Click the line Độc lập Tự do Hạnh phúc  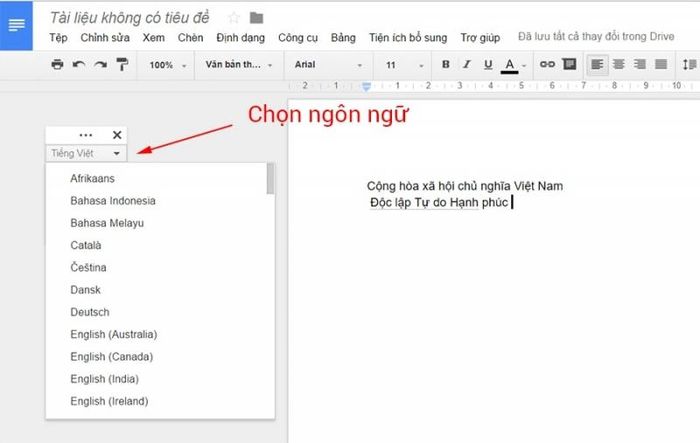pyautogui.click(x=439, y=202)
